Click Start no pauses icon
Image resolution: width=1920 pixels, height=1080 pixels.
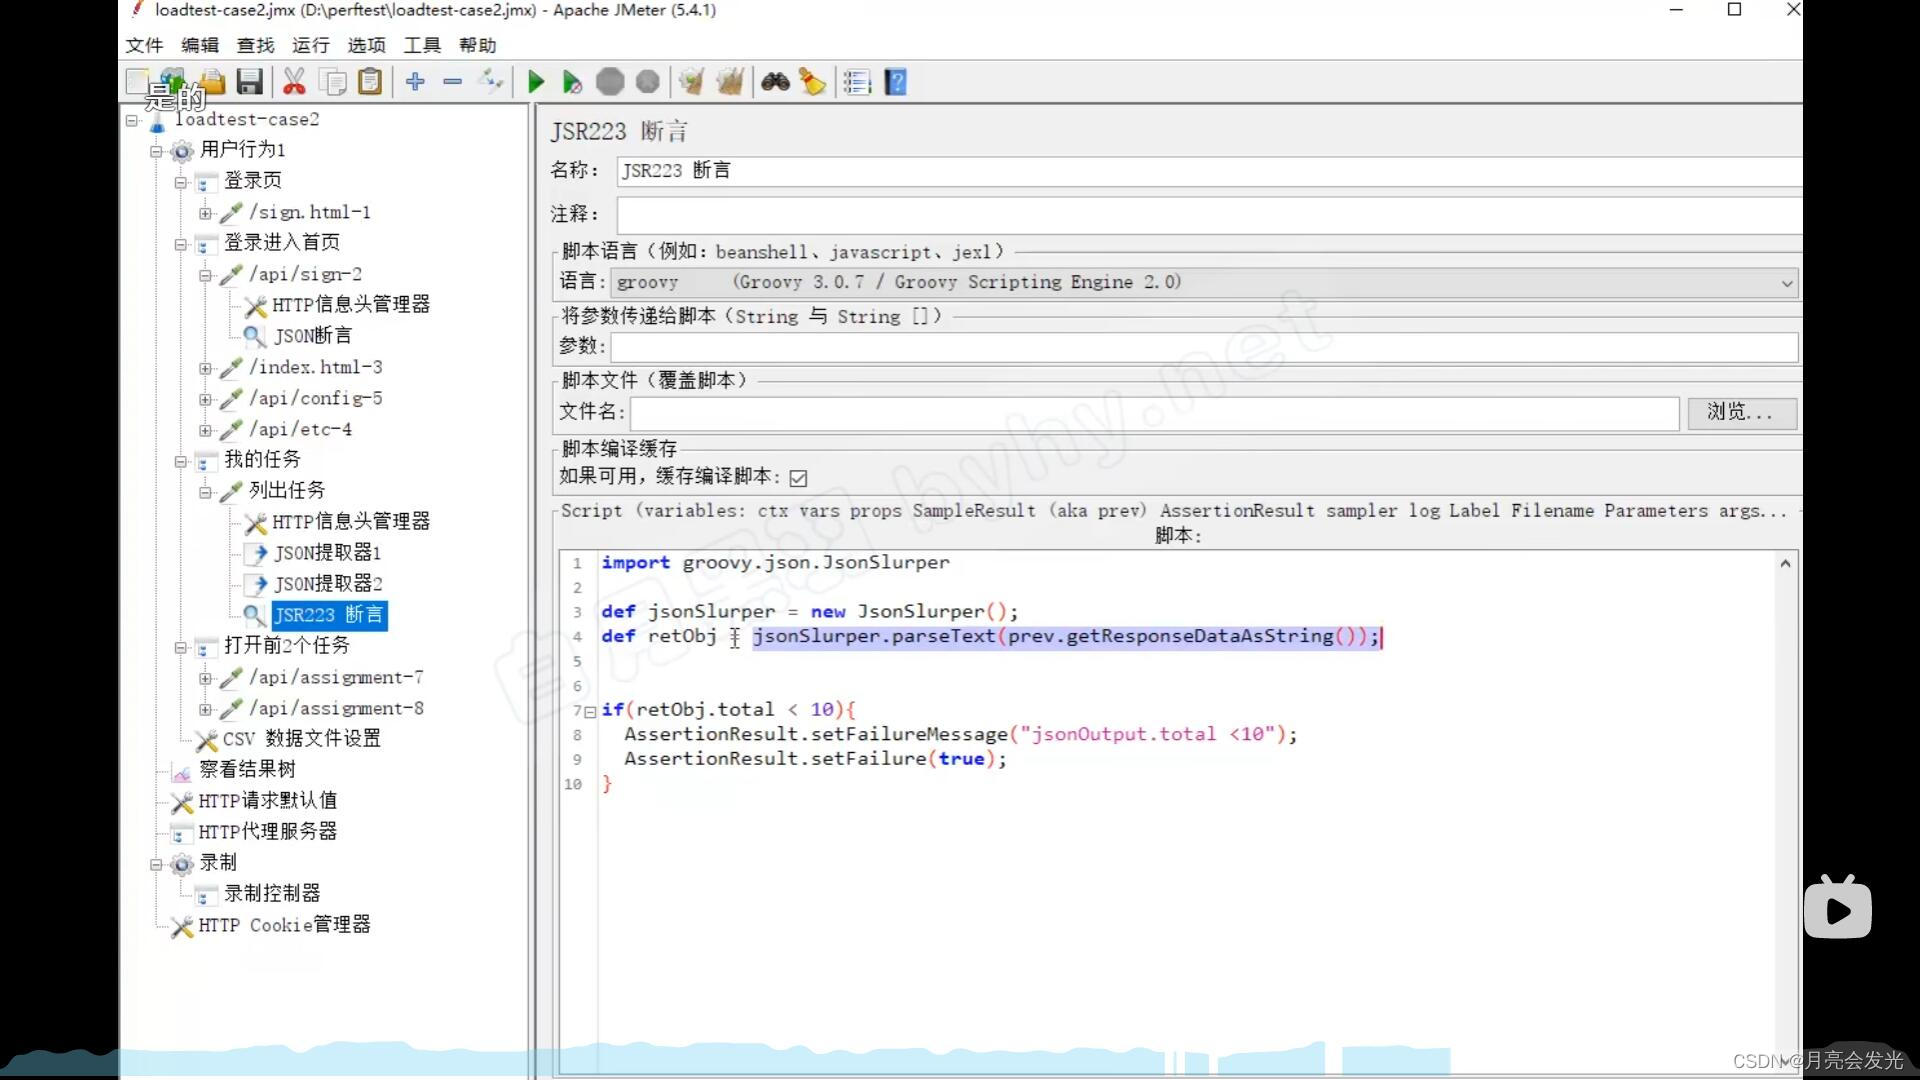[x=572, y=82]
